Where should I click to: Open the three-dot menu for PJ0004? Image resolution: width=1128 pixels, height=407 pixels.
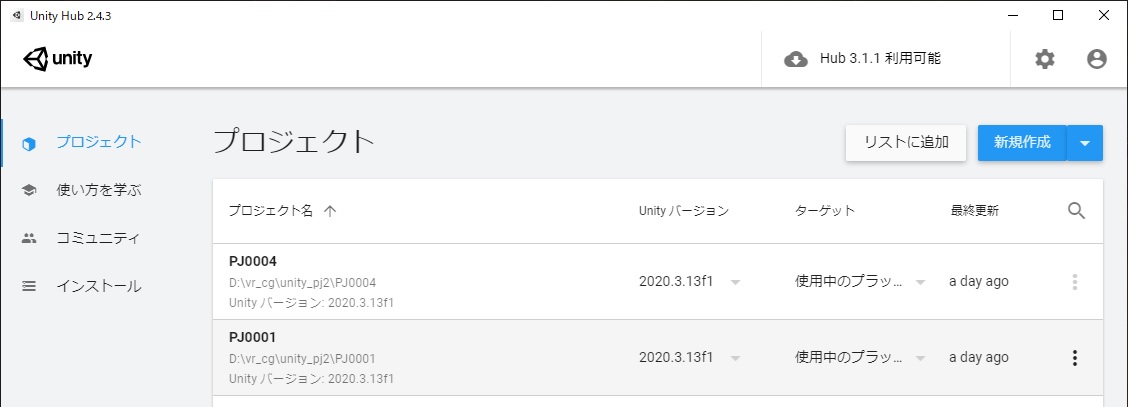coord(1075,282)
